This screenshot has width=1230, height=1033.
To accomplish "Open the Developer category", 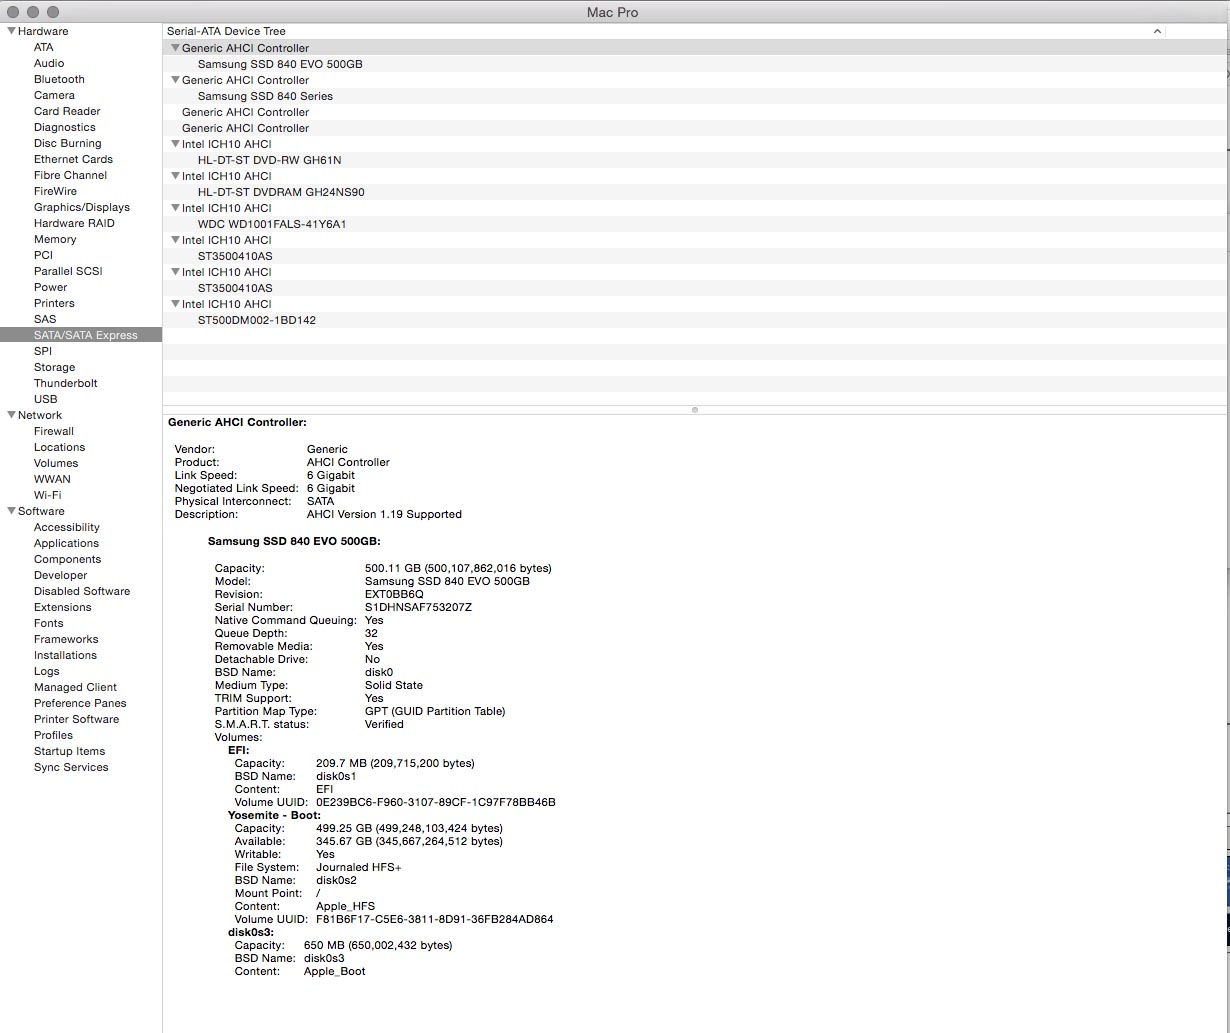I will [61, 575].
